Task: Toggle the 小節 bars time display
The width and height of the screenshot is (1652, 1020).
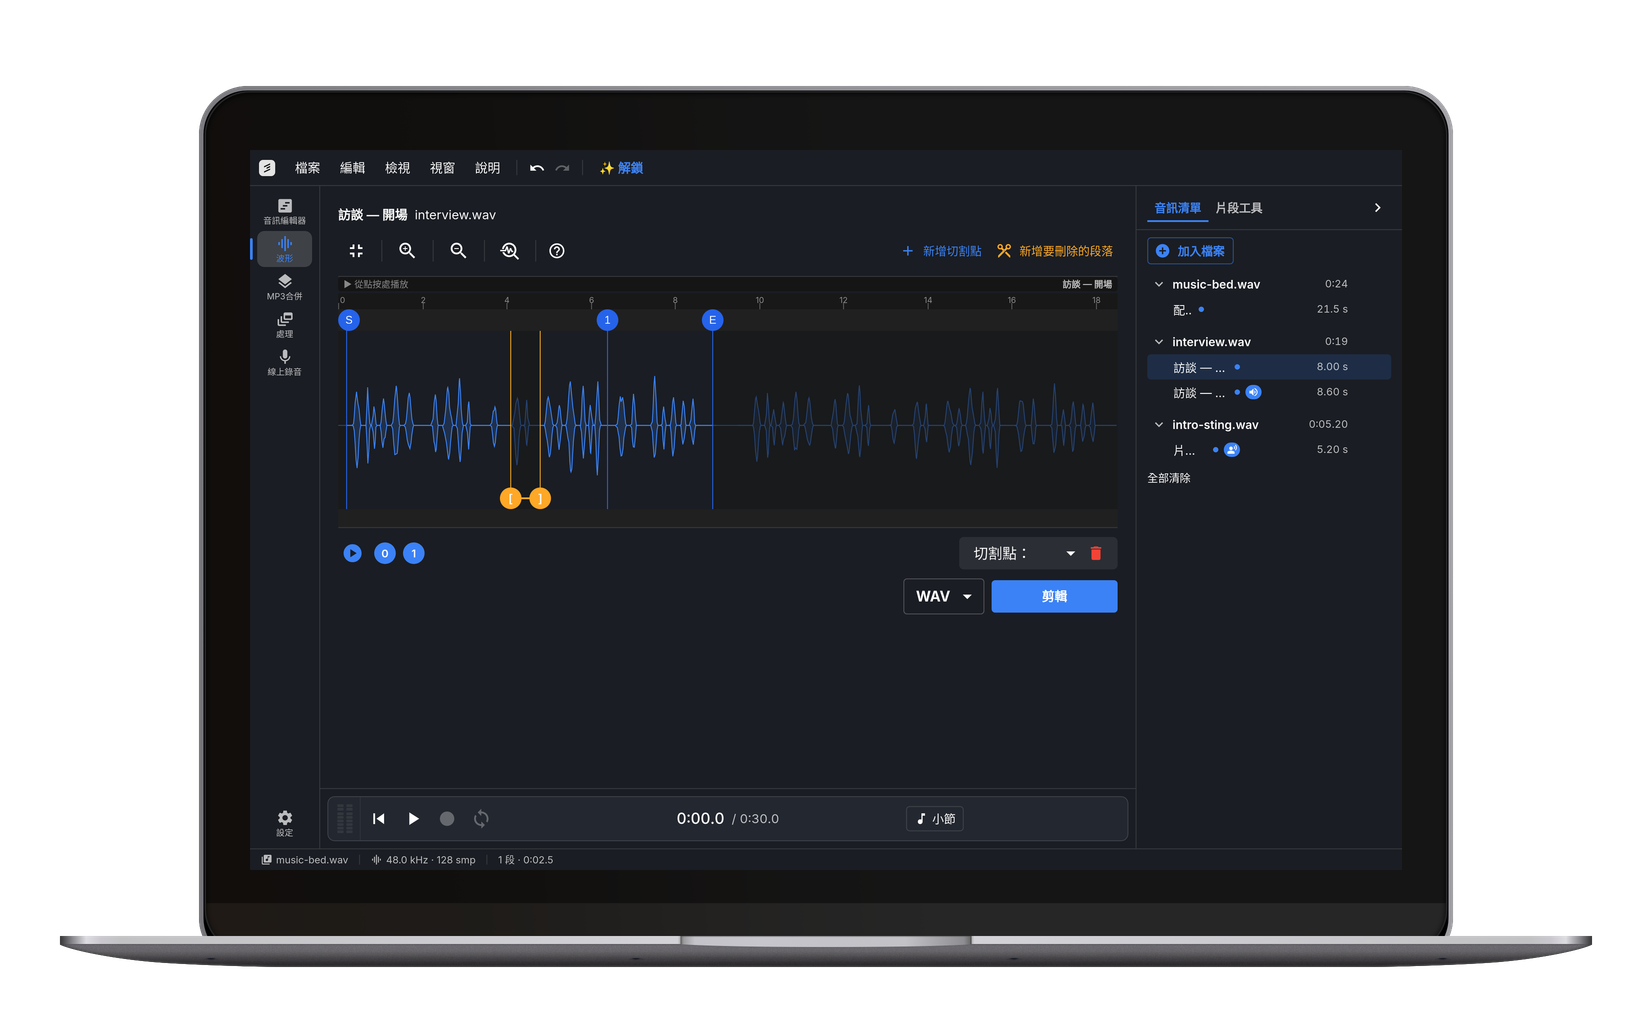Action: 935,819
